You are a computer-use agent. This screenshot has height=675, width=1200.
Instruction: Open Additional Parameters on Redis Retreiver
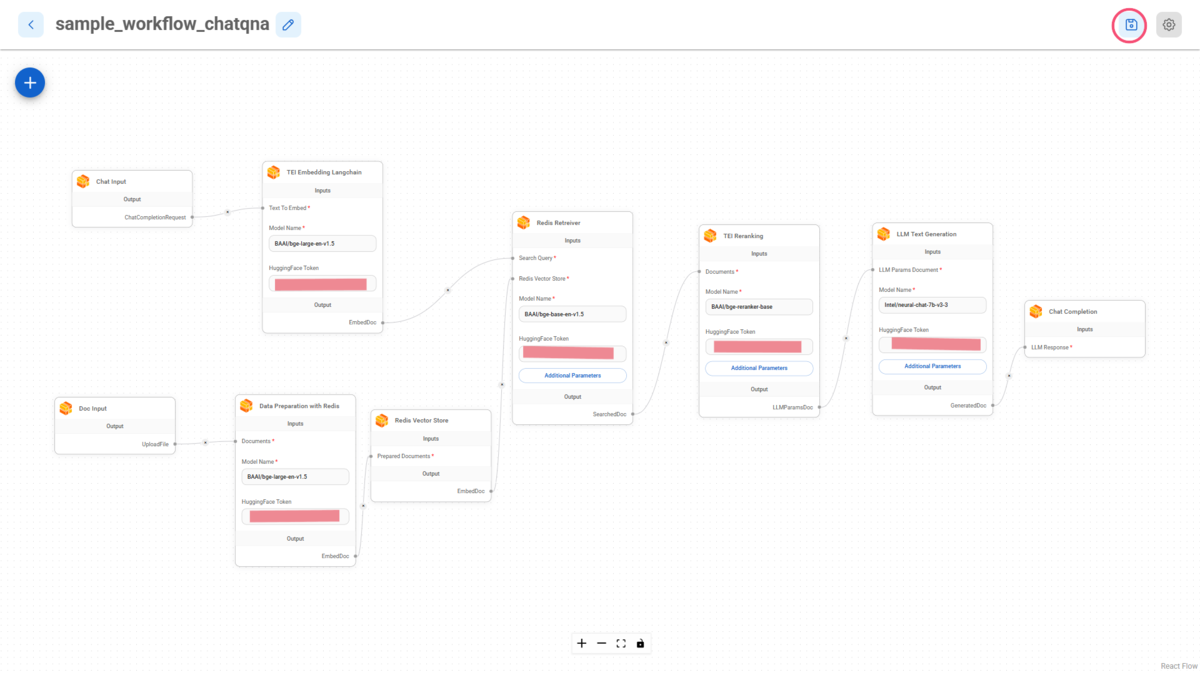(572, 375)
